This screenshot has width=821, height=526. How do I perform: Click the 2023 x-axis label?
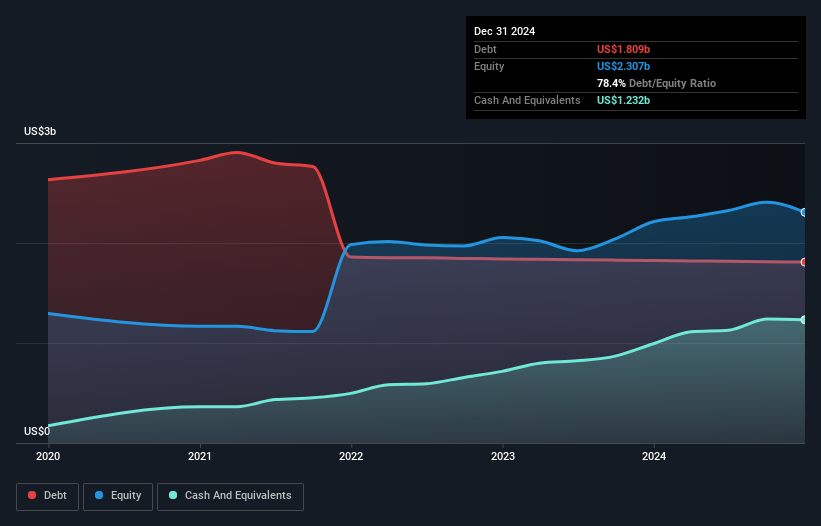point(503,456)
